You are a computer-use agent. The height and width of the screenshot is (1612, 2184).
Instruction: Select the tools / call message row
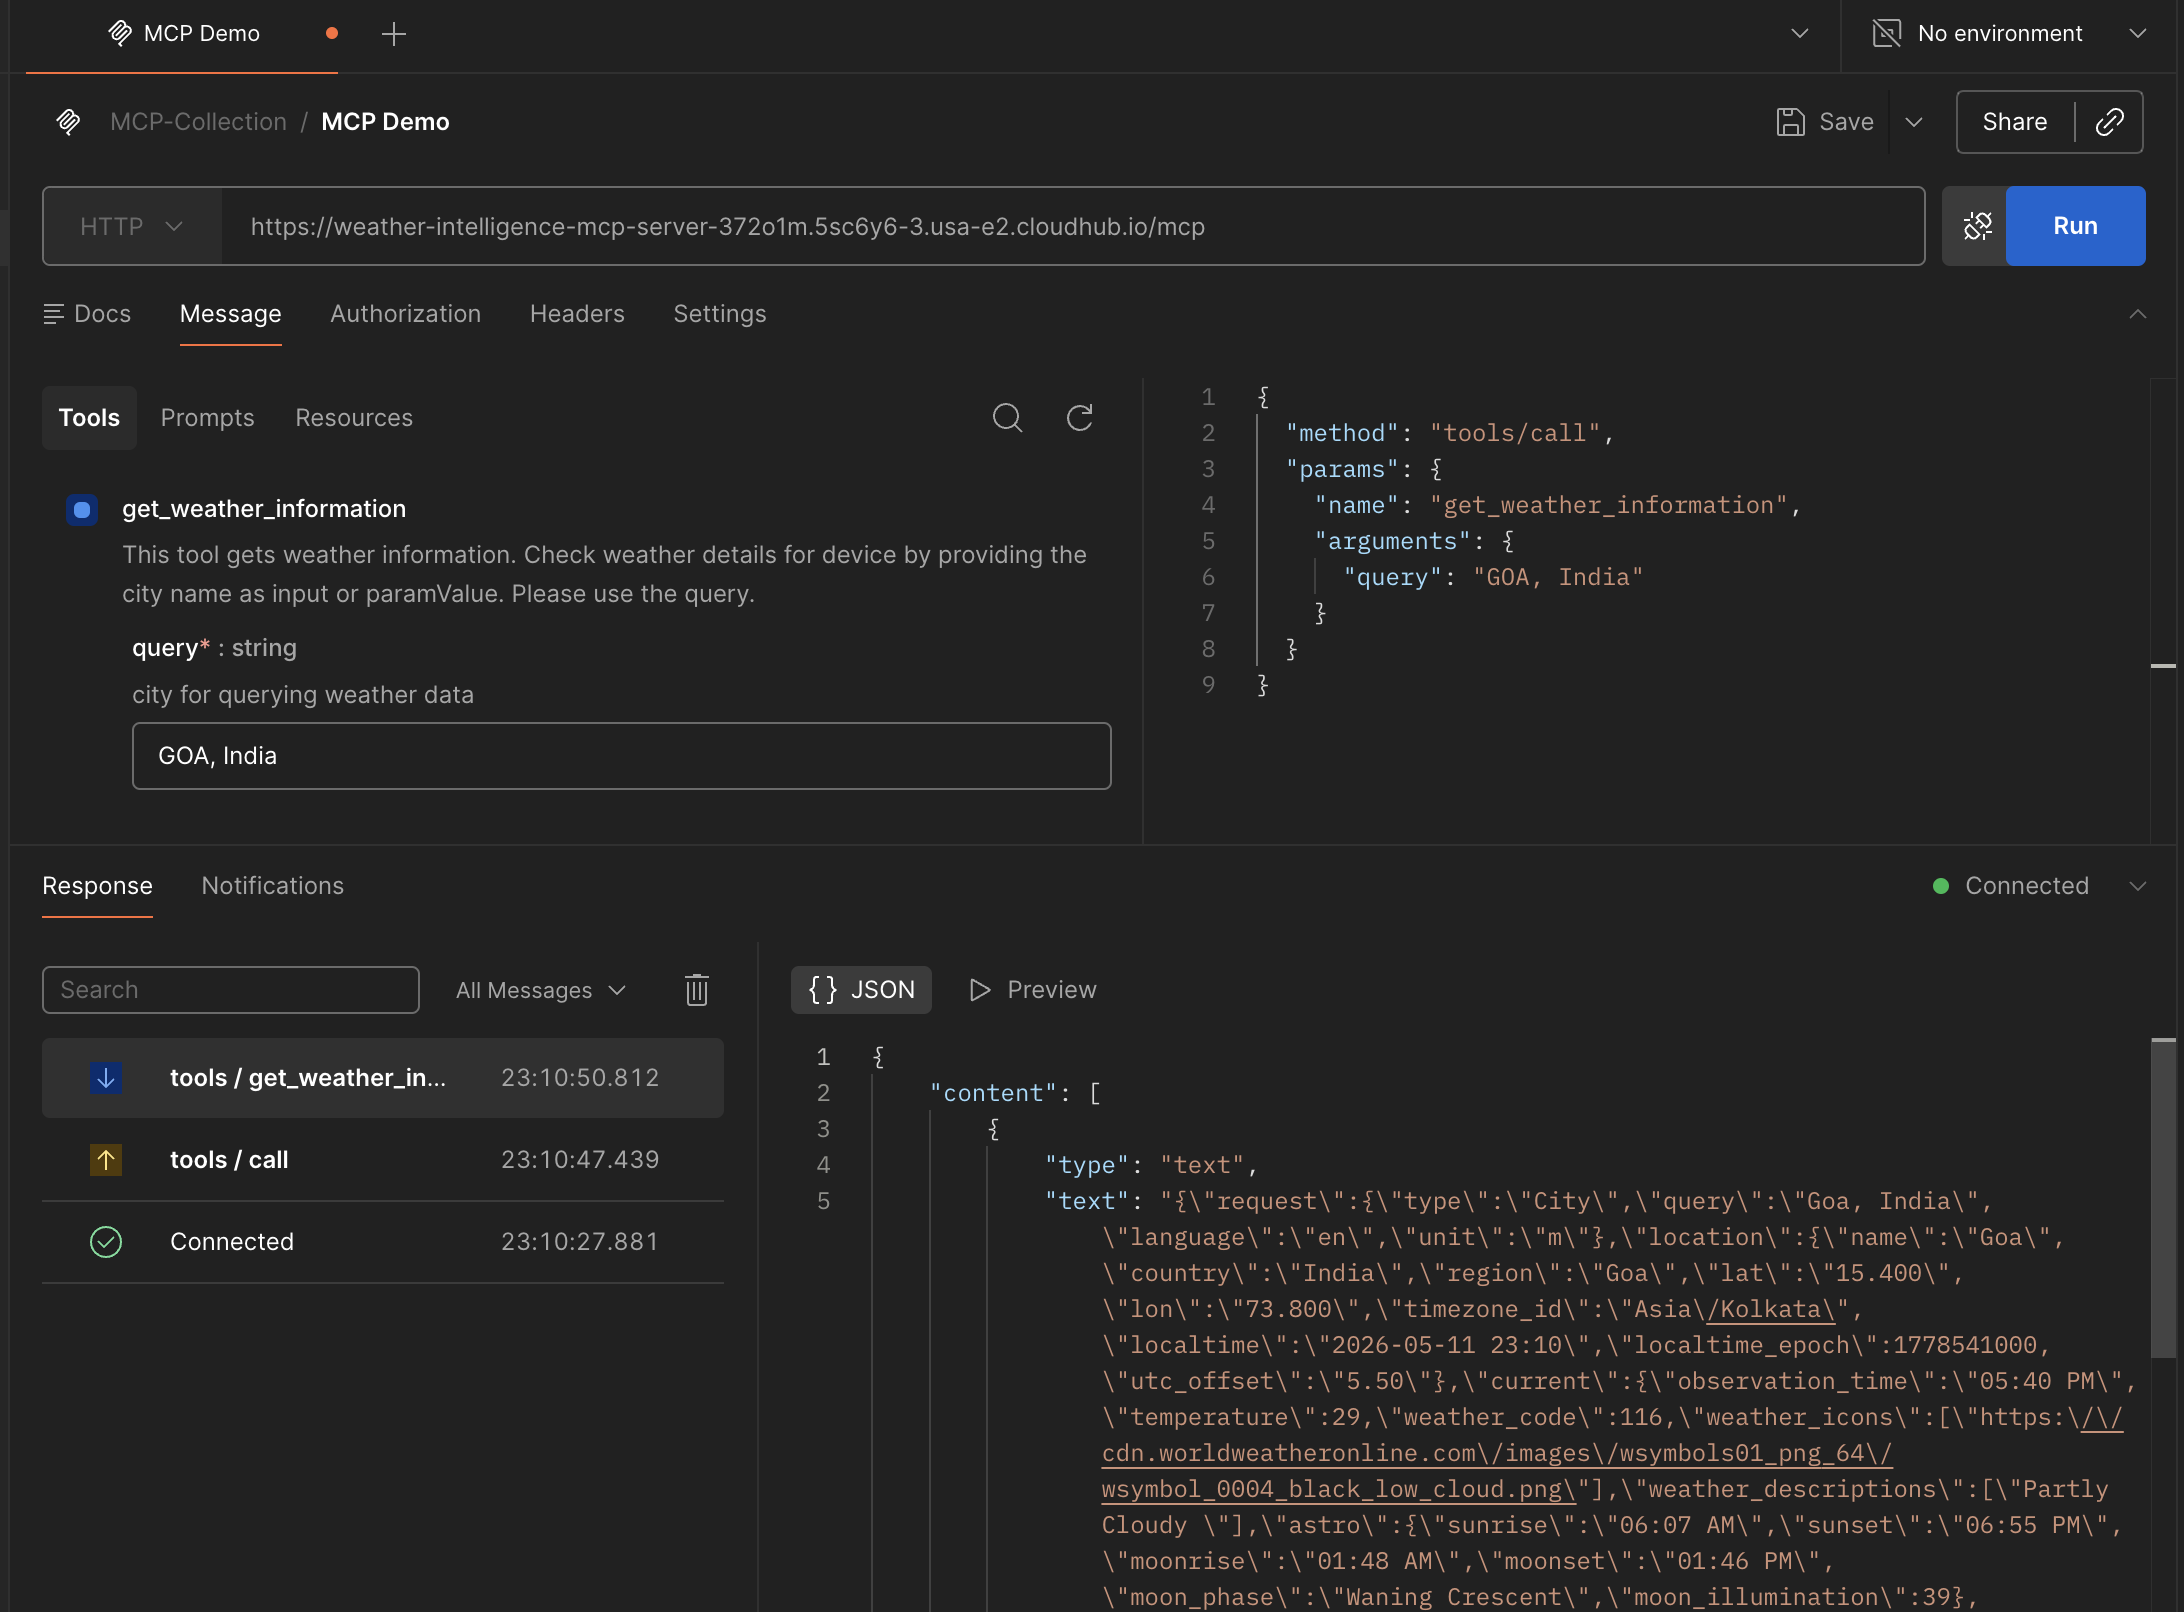click(383, 1160)
